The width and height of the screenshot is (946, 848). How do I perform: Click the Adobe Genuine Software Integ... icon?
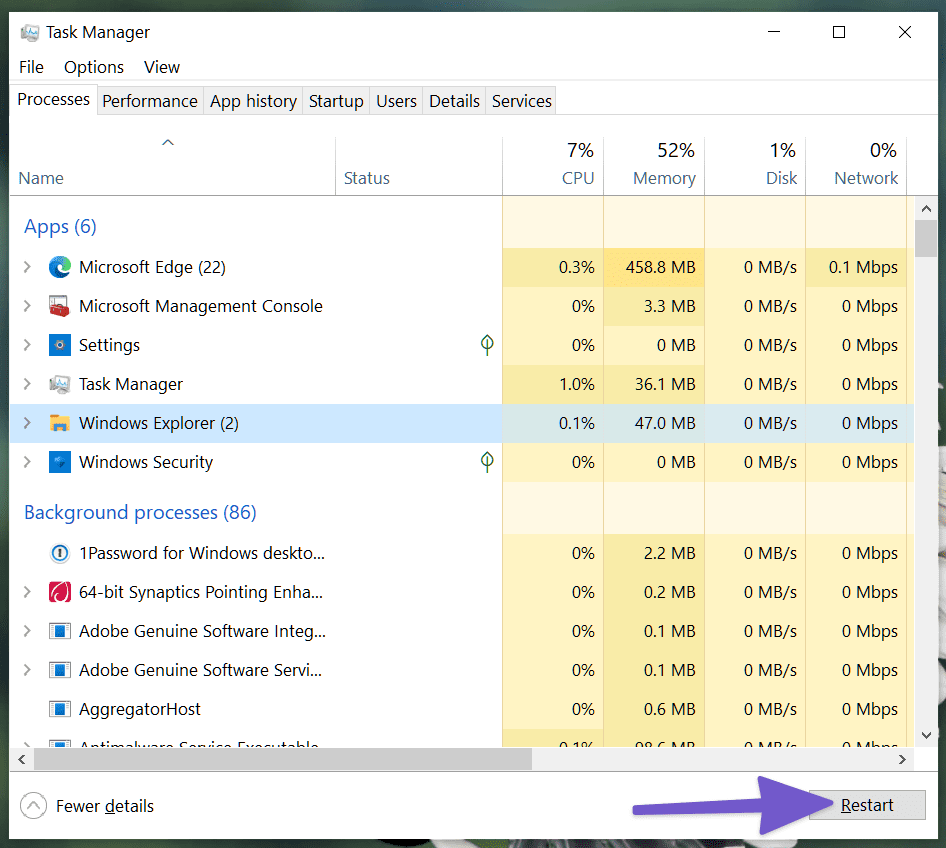(60, 631)
